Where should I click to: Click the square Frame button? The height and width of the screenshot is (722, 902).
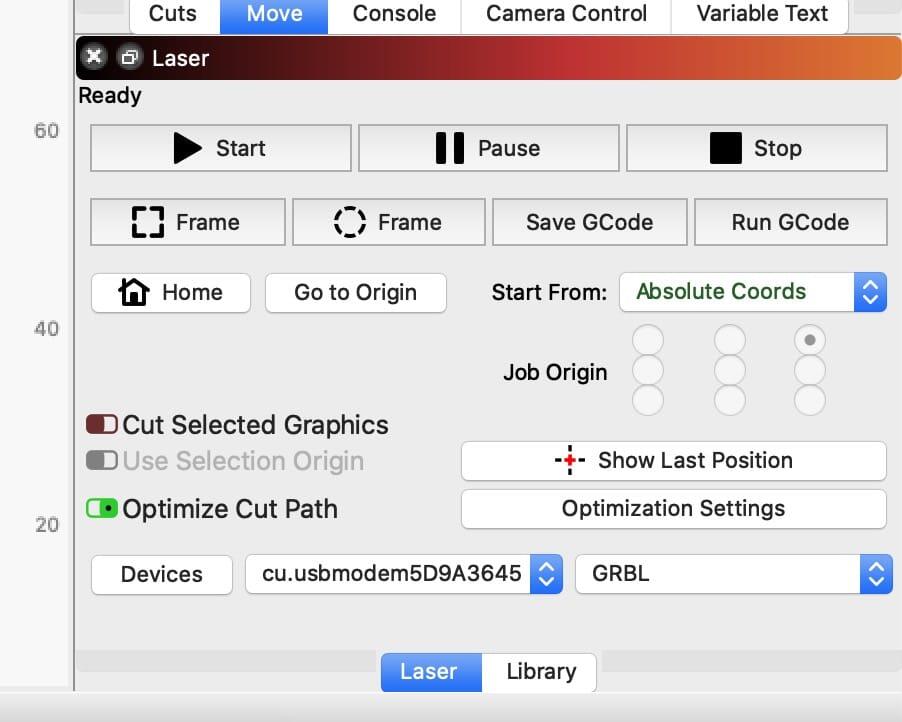click(187, 222)
